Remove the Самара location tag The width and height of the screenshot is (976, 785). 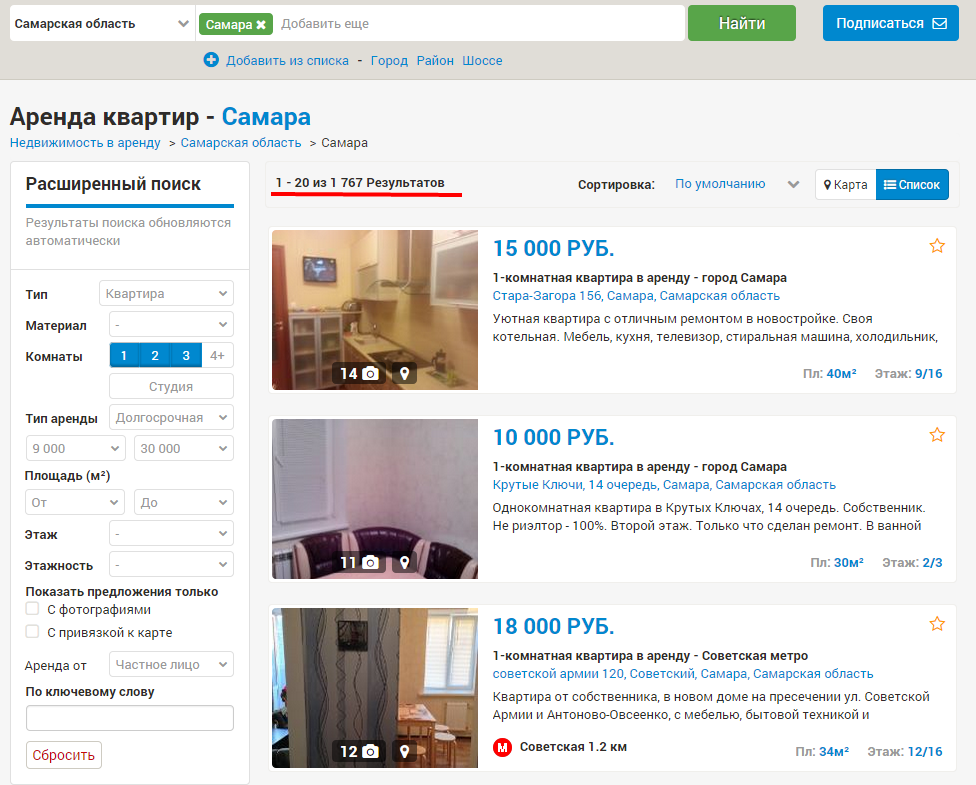261,24
